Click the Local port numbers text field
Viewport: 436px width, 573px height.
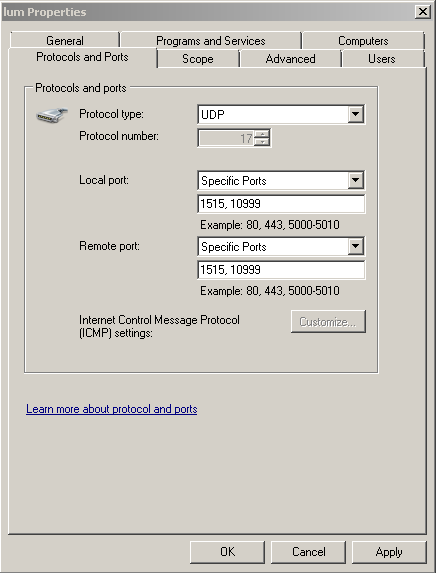click(281, 204)
